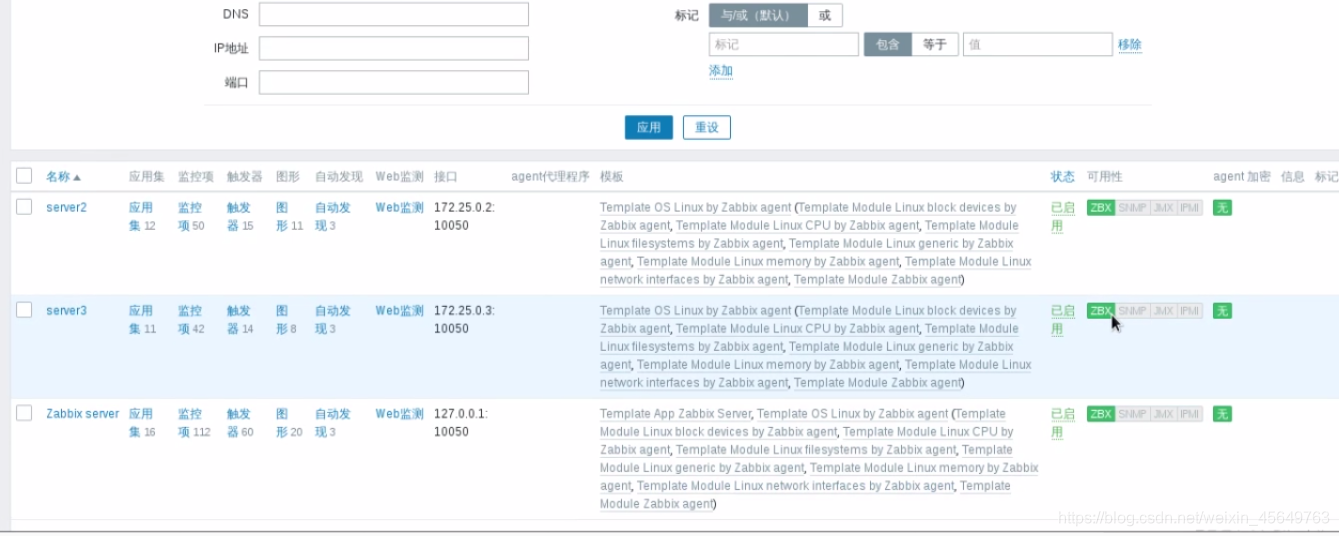Open 图形 for server2

[x=282, y=216]
